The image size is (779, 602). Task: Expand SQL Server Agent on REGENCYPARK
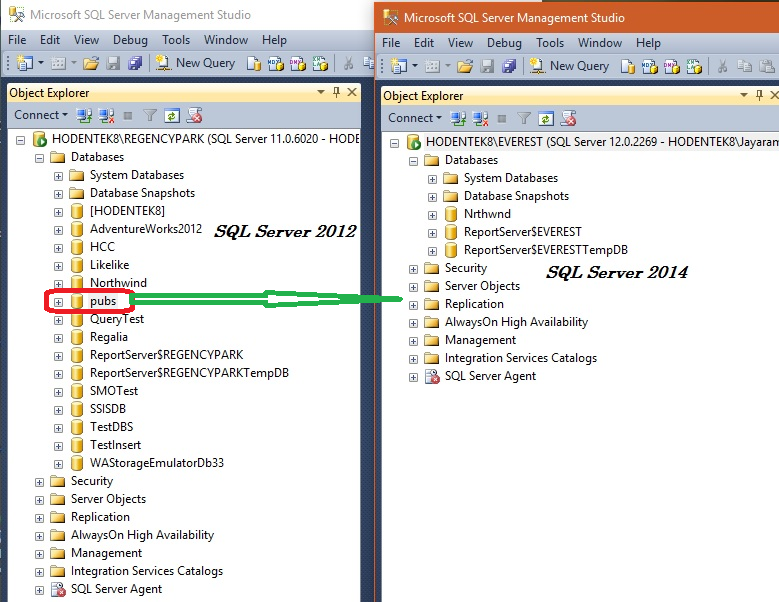(39, 590)
